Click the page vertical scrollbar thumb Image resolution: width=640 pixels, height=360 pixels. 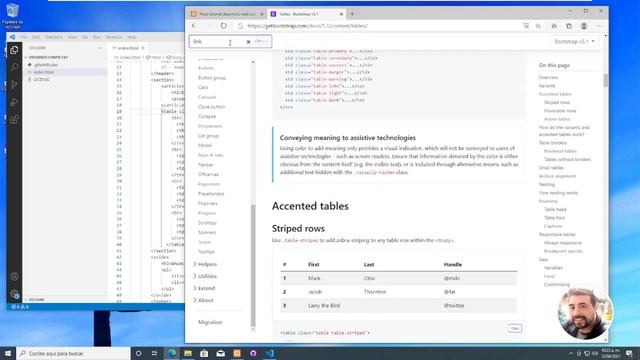pyautogui.click(x=605, y=80)
